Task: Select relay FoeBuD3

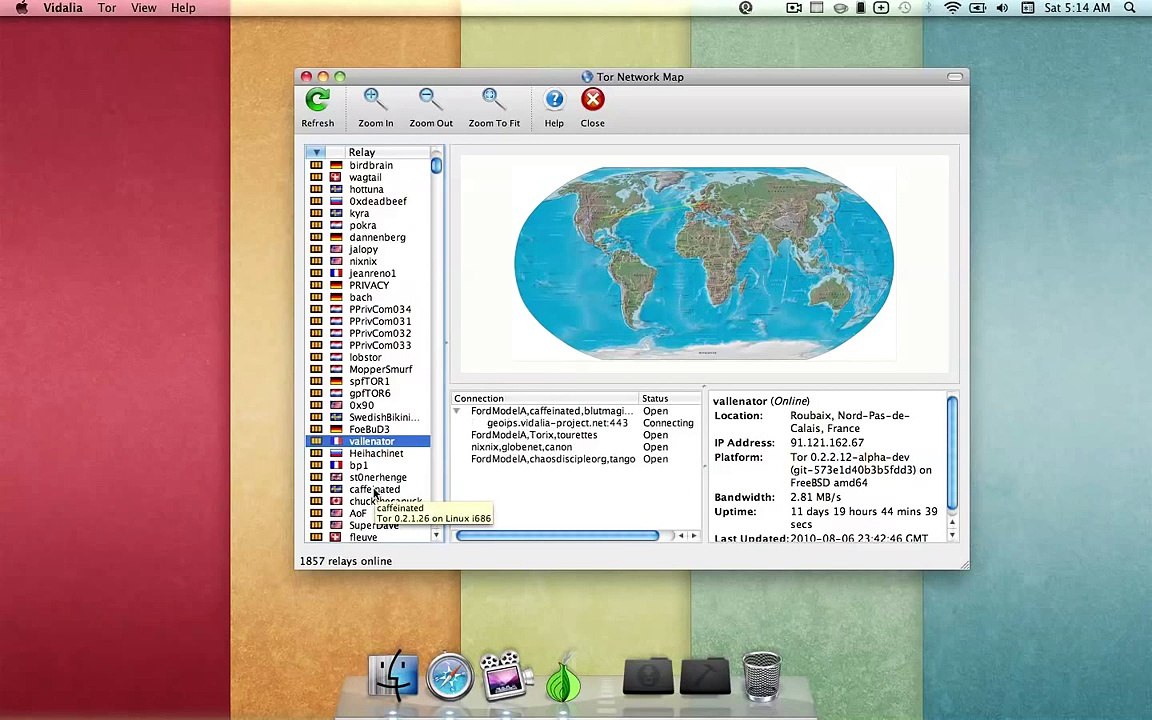Action: 368,429
